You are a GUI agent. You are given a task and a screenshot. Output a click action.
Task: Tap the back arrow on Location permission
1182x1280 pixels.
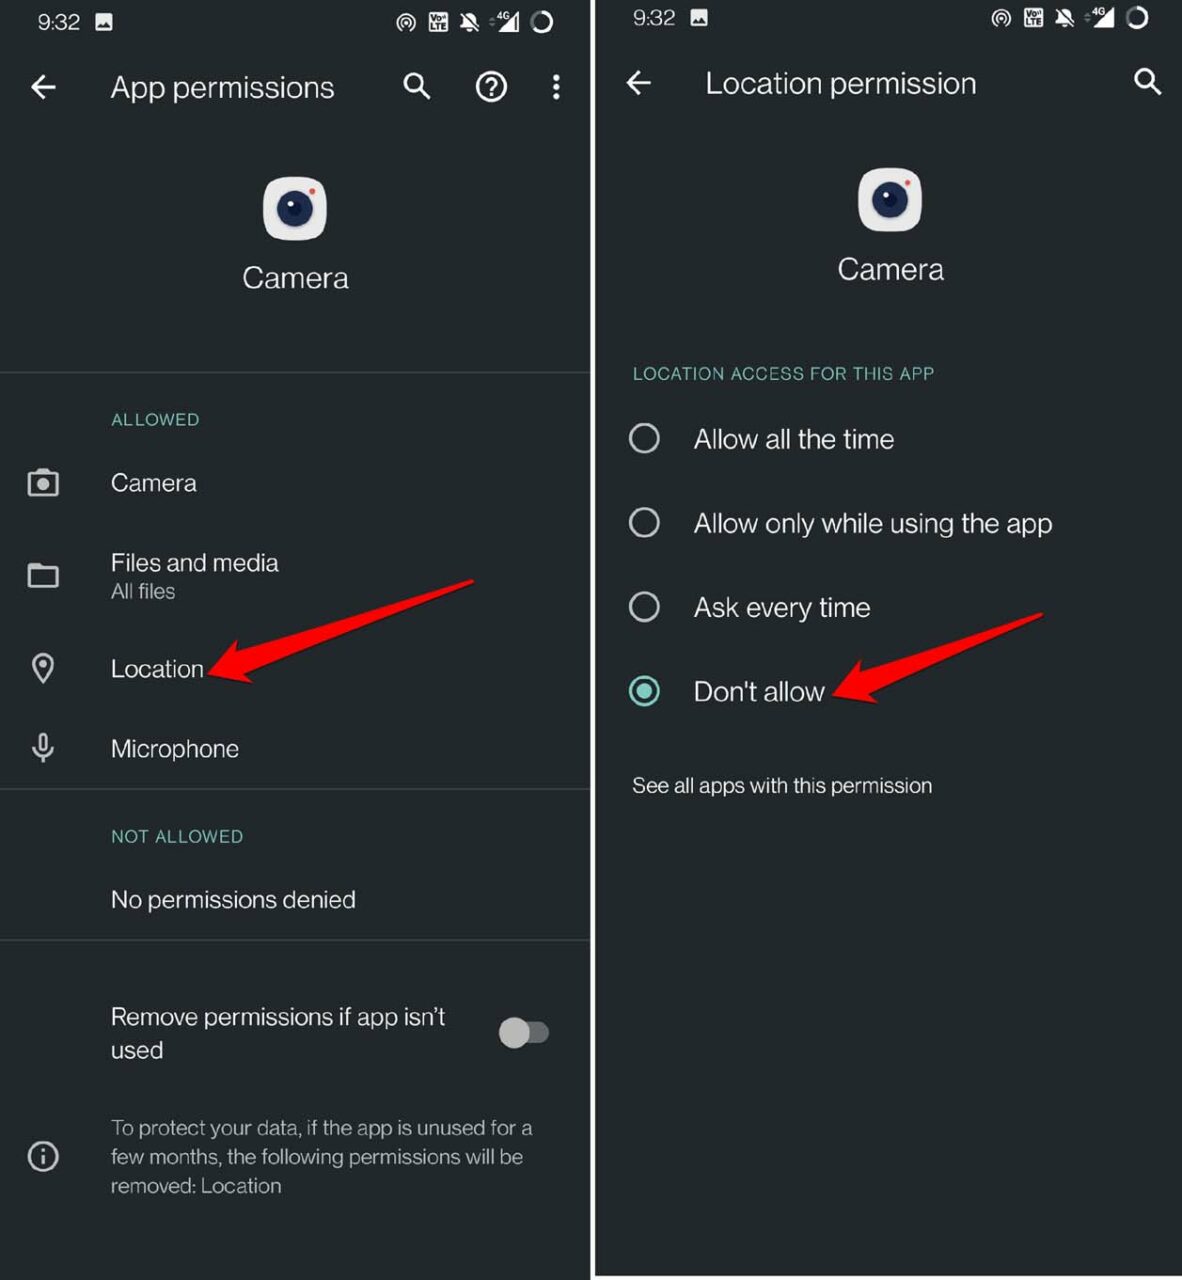tap(639, 83)
